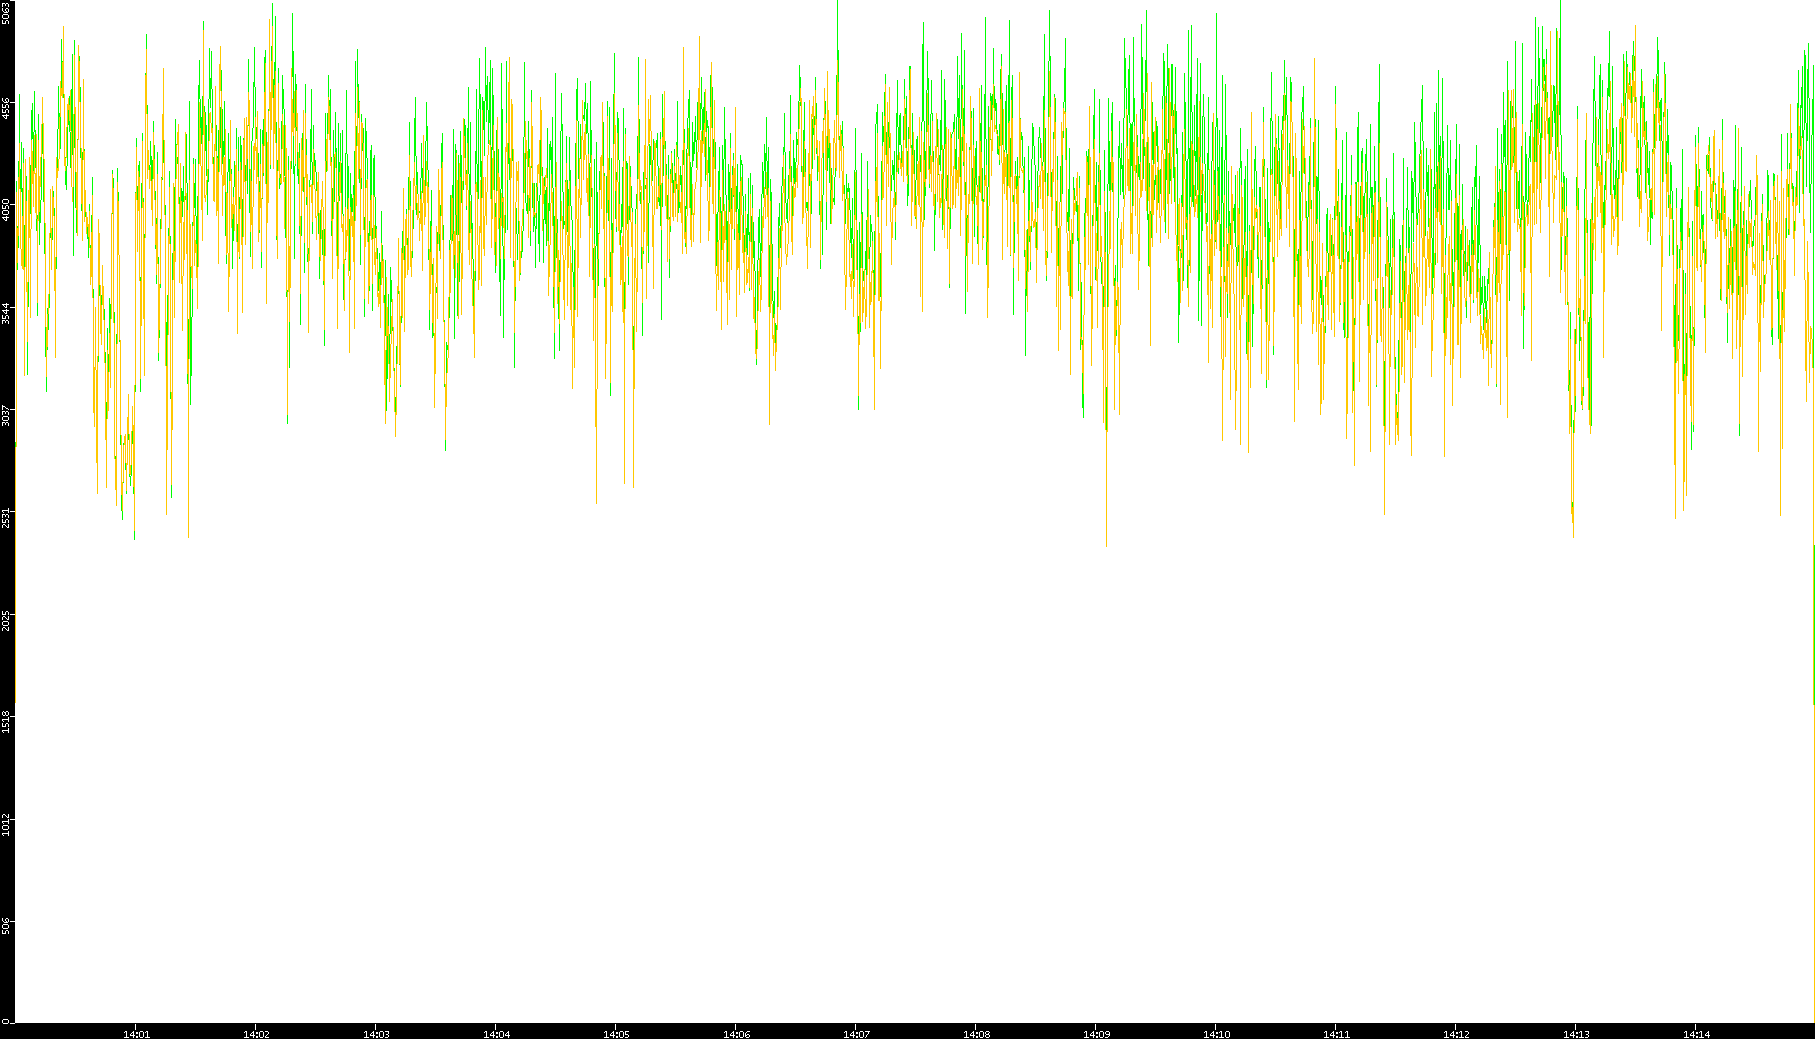Click the 14:01 time axis label
This screenshot has height=1039, width=1815.
(x=136, y=1034)
